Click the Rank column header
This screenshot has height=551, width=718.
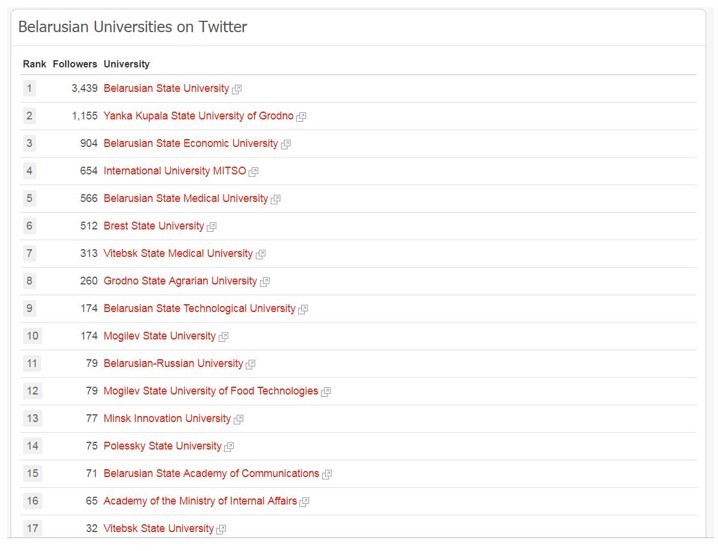(34, 64)
